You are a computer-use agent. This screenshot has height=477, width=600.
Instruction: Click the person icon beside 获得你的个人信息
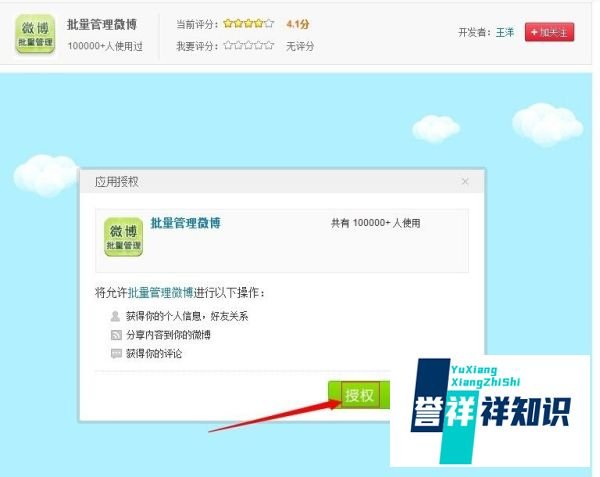(115, 316)
